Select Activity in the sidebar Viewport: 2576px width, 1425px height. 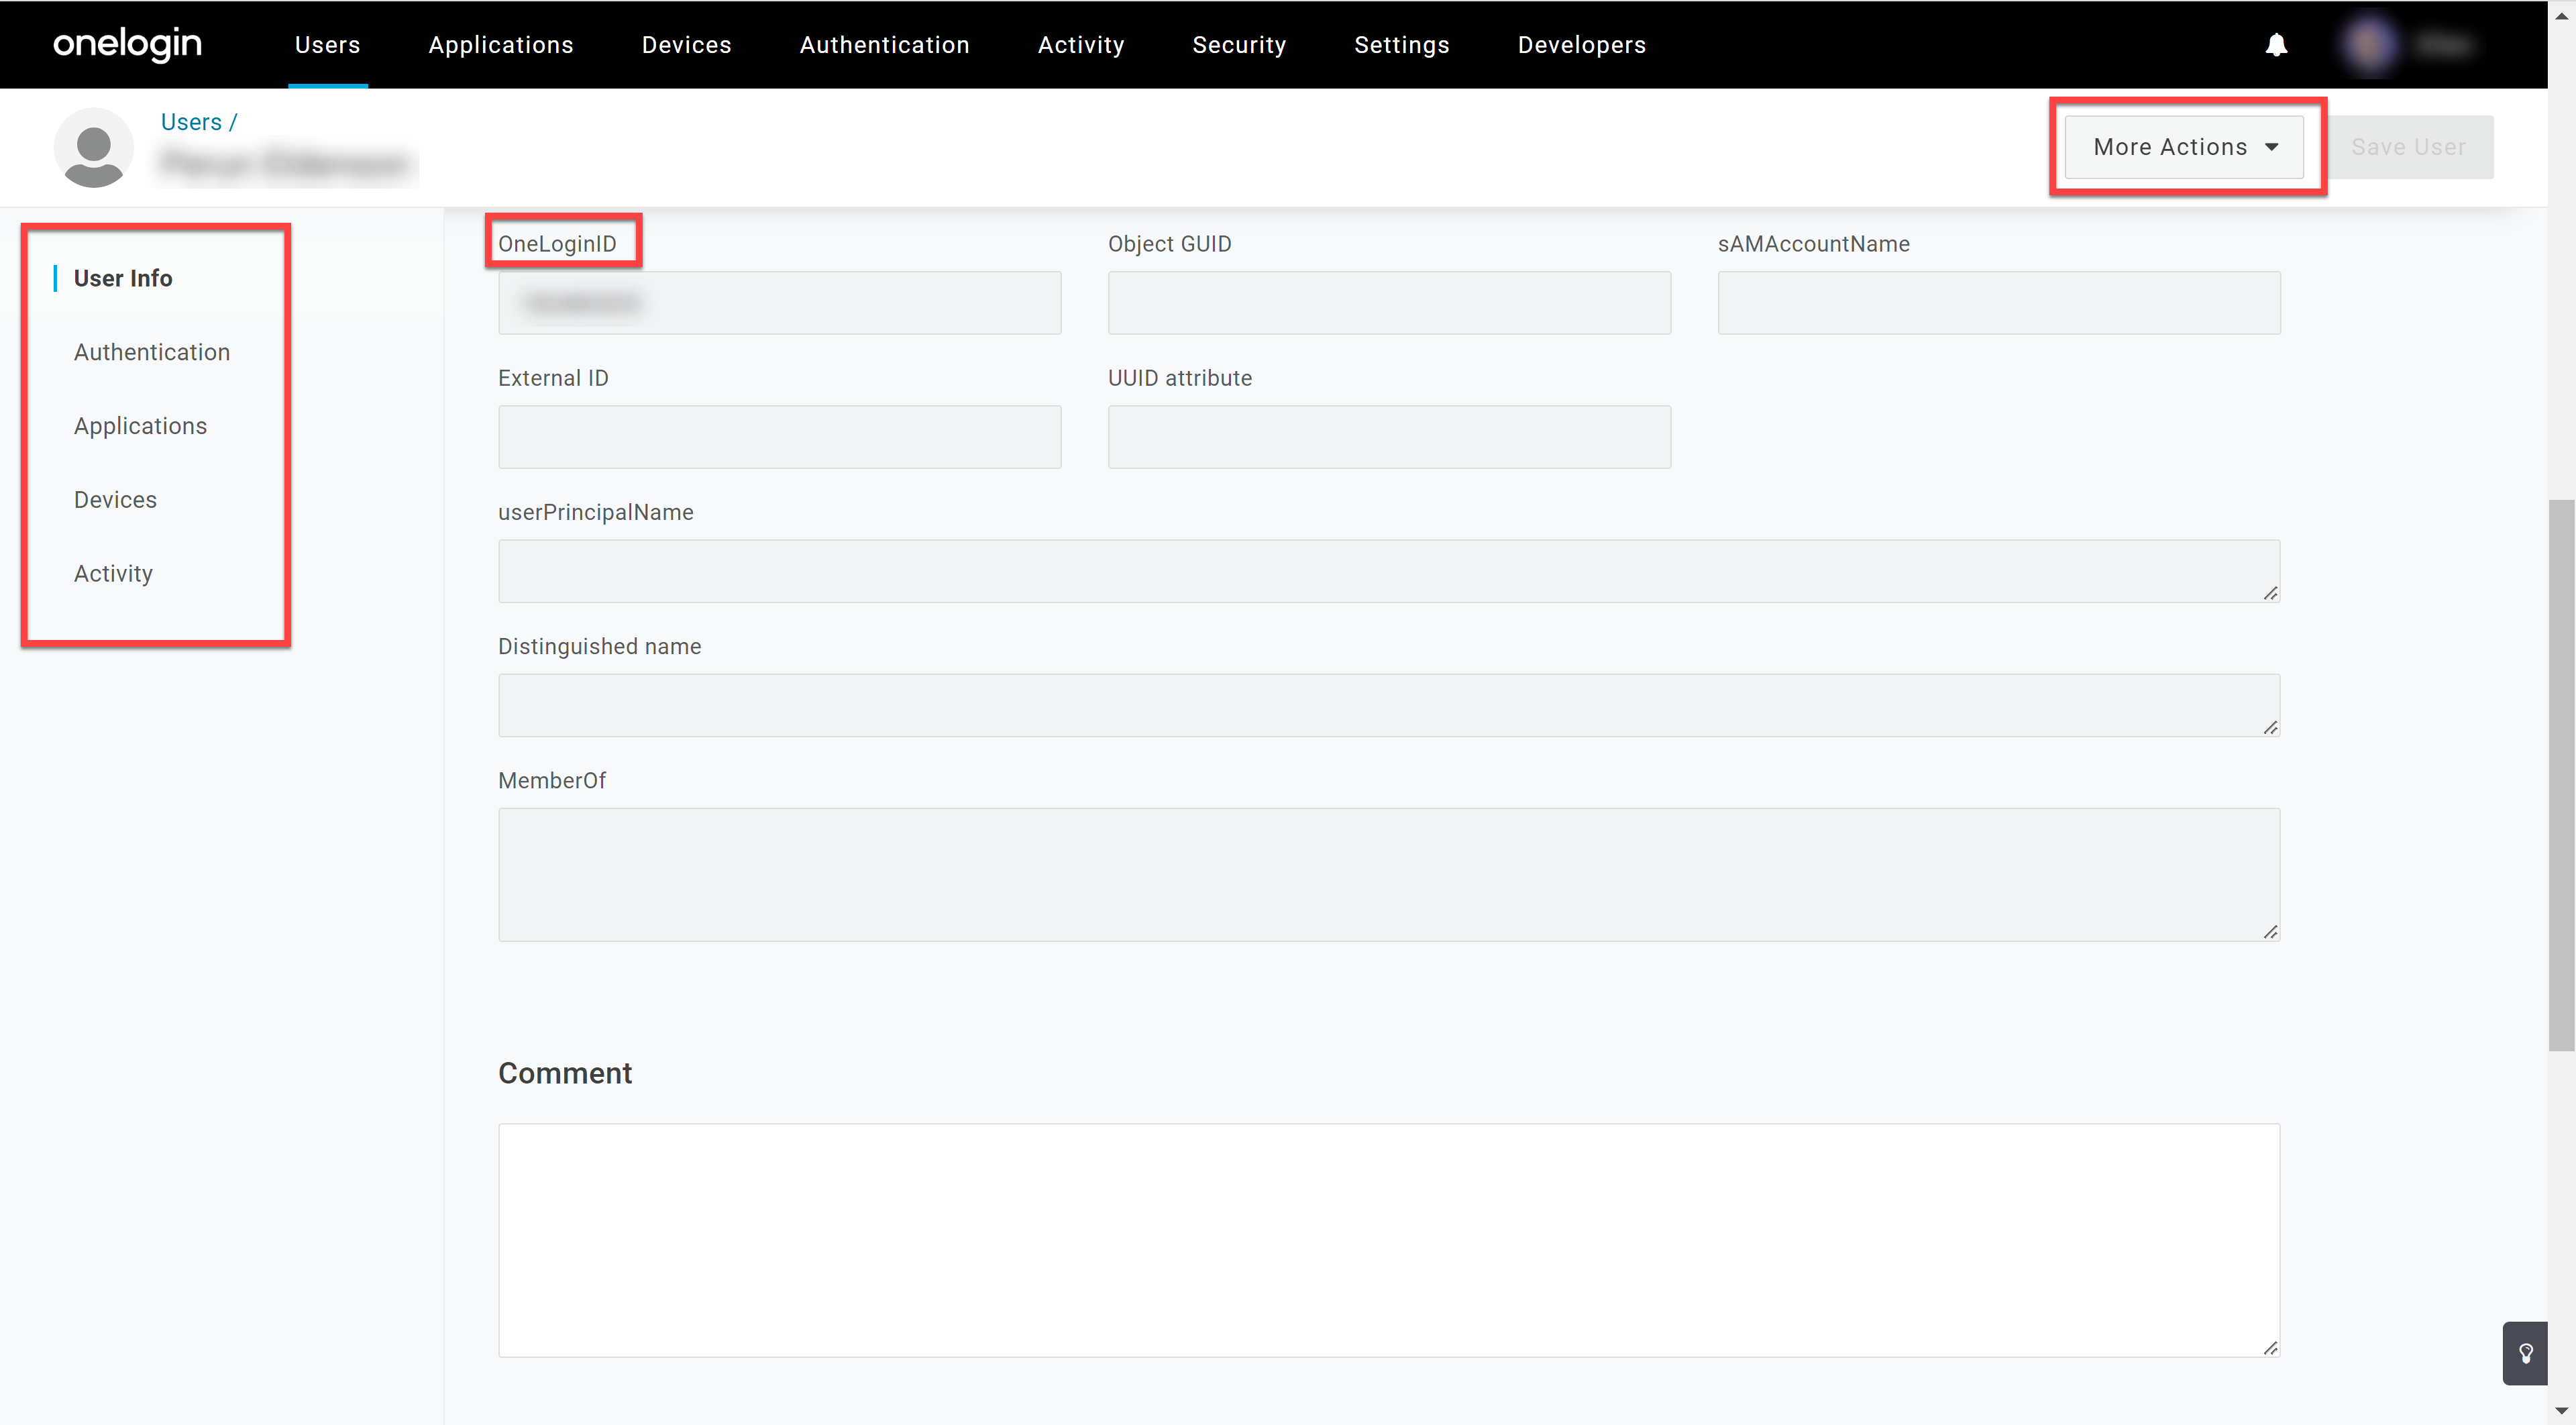(112, 573)
